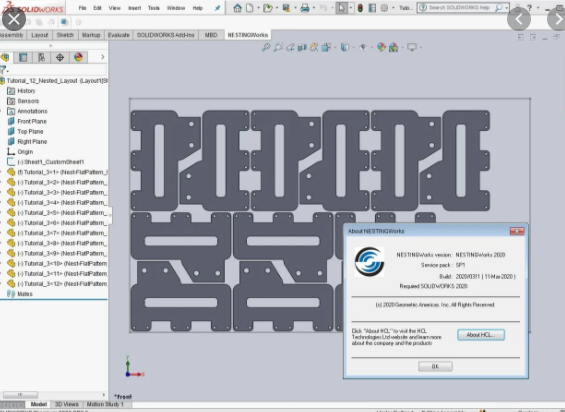This screenshot has width=565, height=412.
Task: Open the dropdown arrow beside the Print icon
Action: [x=314, y=8]
